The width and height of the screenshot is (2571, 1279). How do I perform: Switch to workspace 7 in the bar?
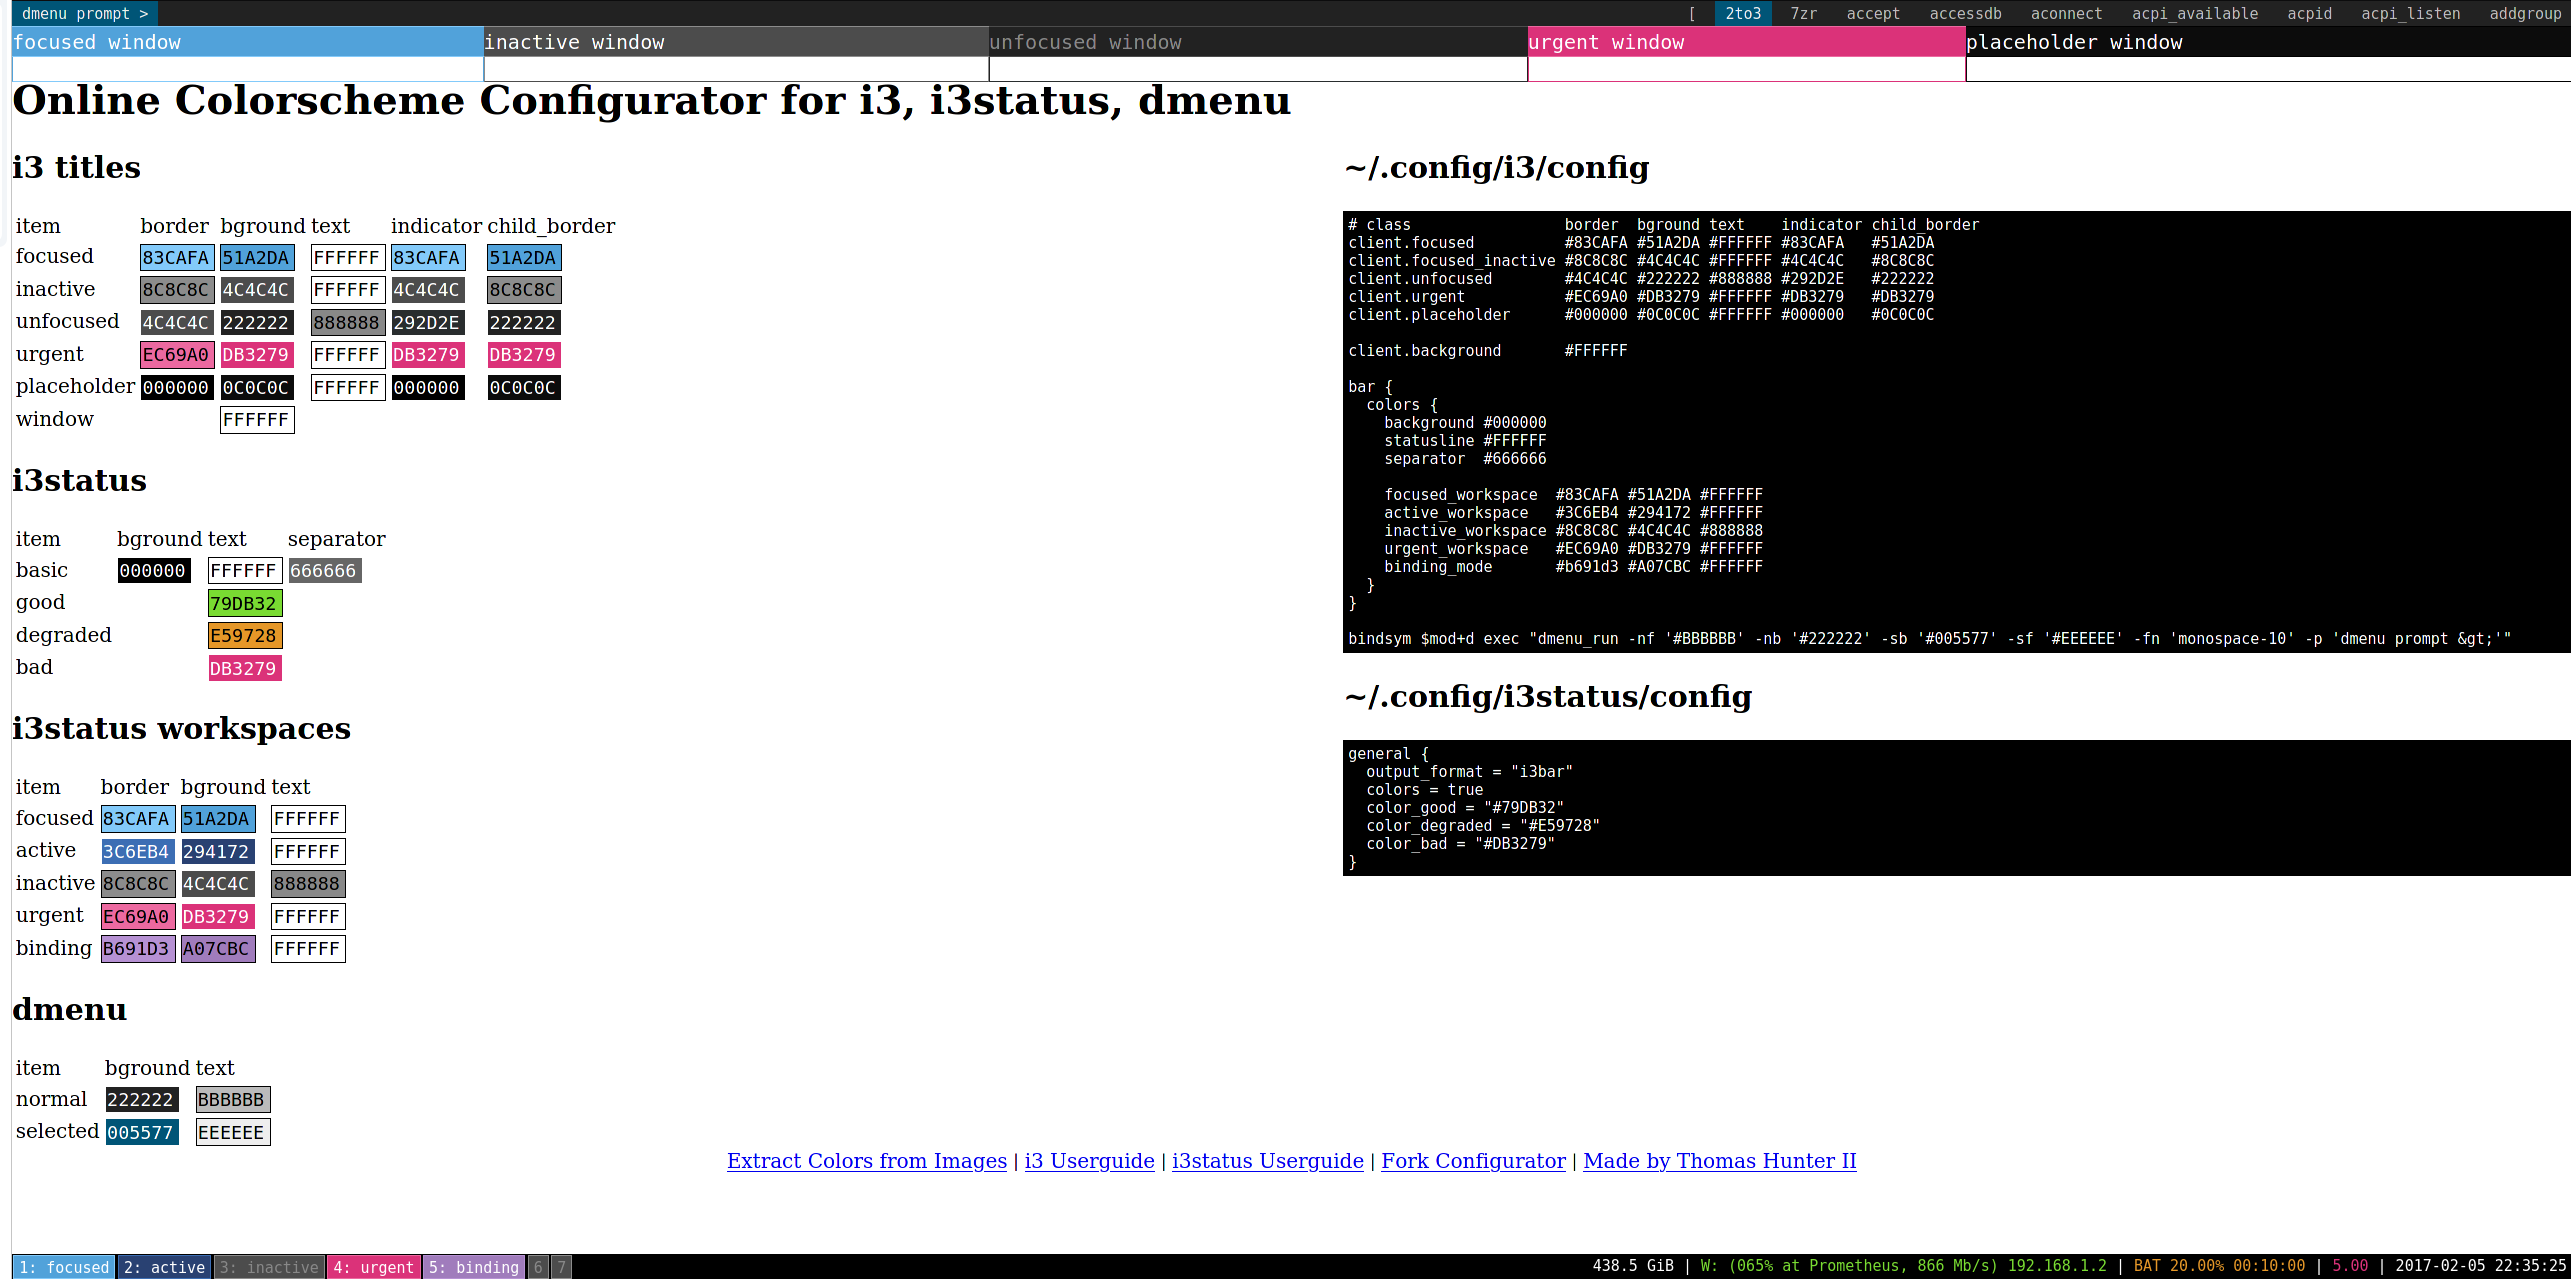tap(561, 1267)
